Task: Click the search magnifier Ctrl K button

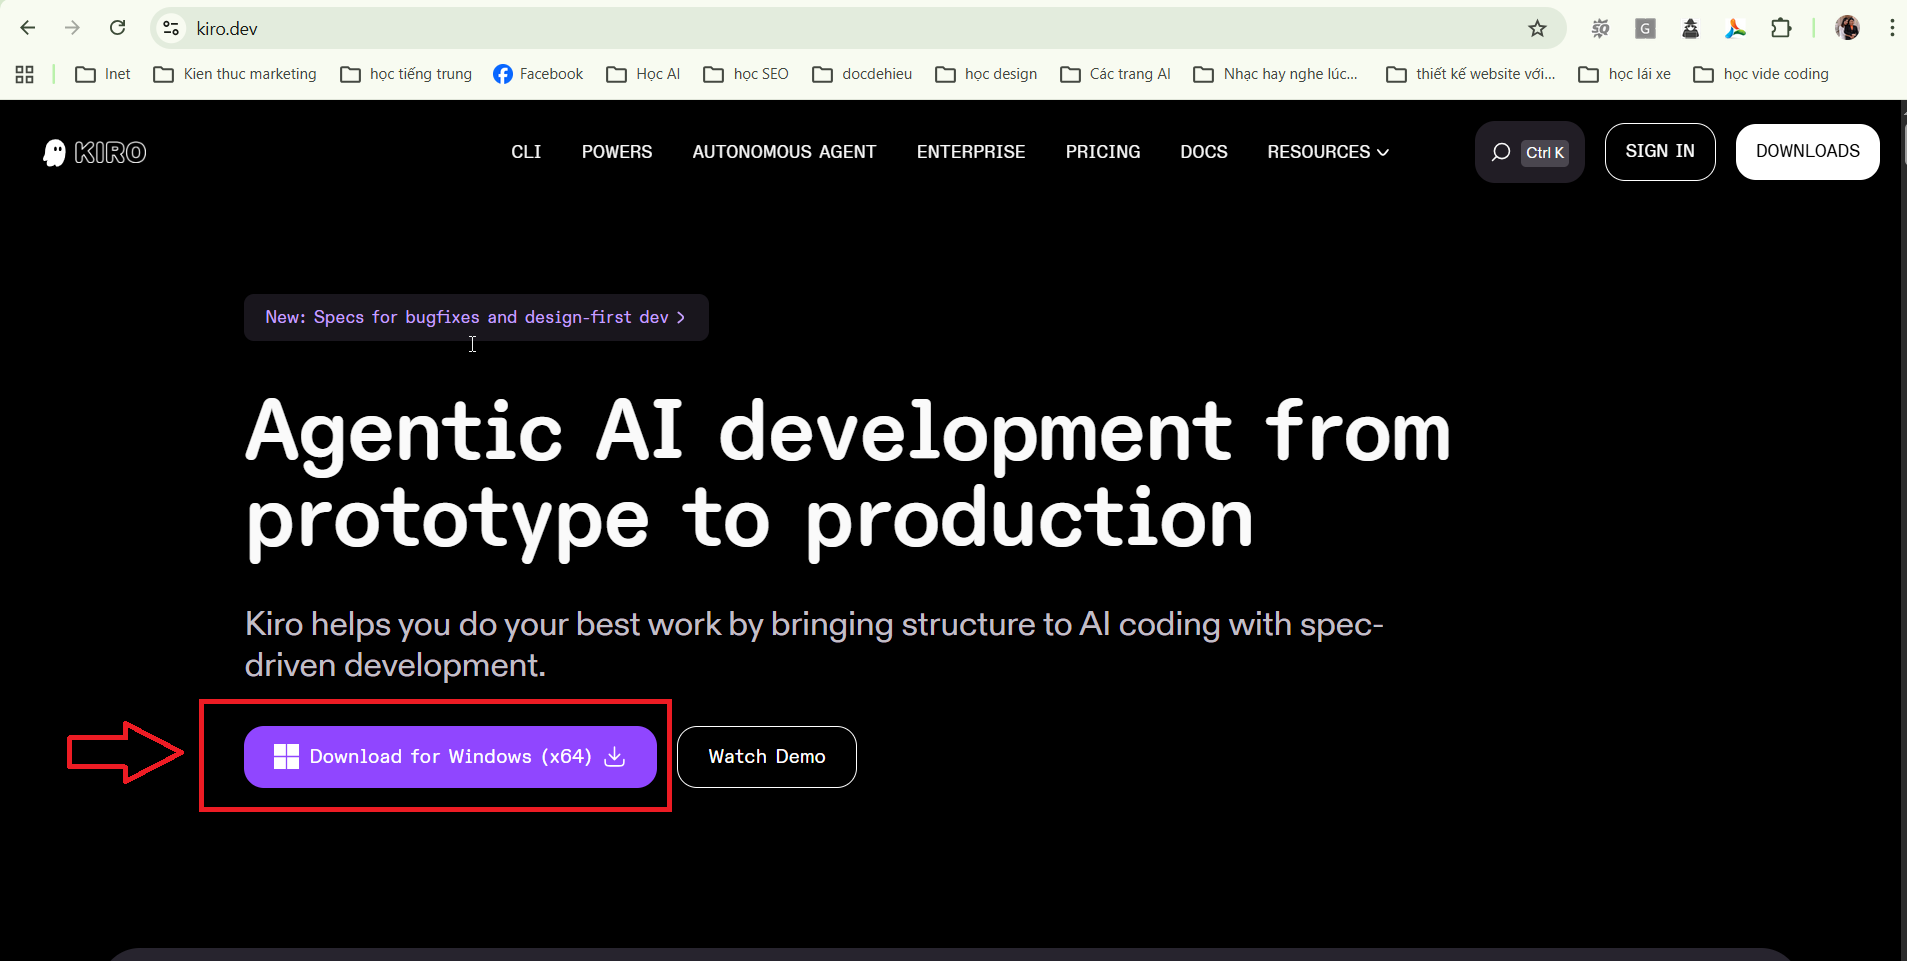Action: 1529,152
